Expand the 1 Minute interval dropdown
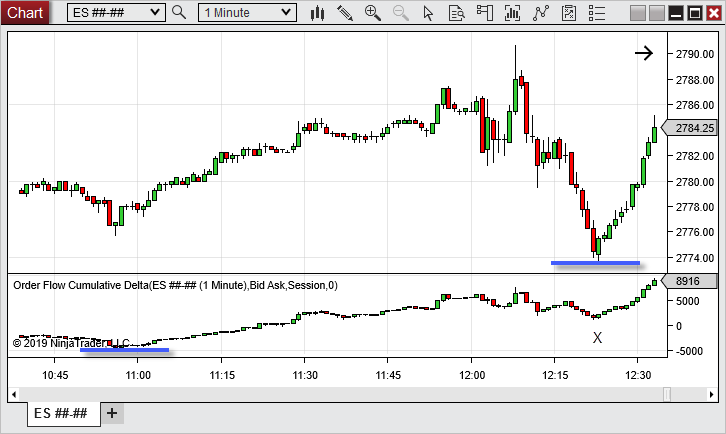The width and height of the screenshot is (726, 434). click(x=247, y=12)
